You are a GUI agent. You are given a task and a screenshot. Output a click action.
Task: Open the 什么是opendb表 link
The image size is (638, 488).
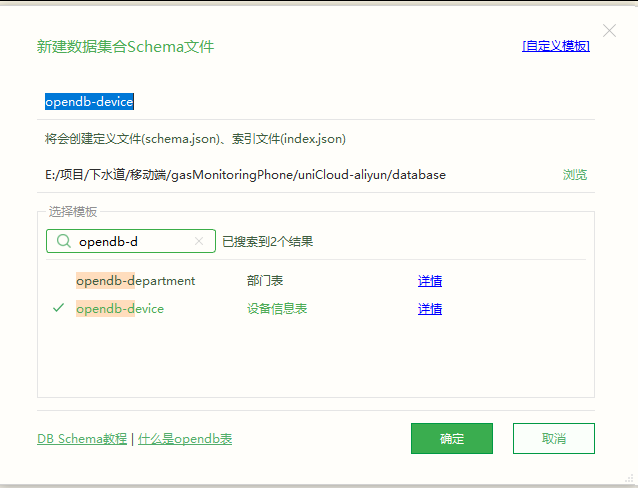click(x=185, y=439)
